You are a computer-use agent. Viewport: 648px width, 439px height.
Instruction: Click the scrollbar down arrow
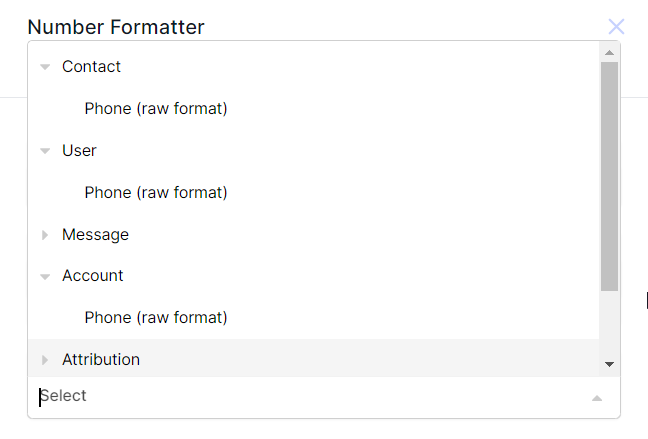(609, 365)
